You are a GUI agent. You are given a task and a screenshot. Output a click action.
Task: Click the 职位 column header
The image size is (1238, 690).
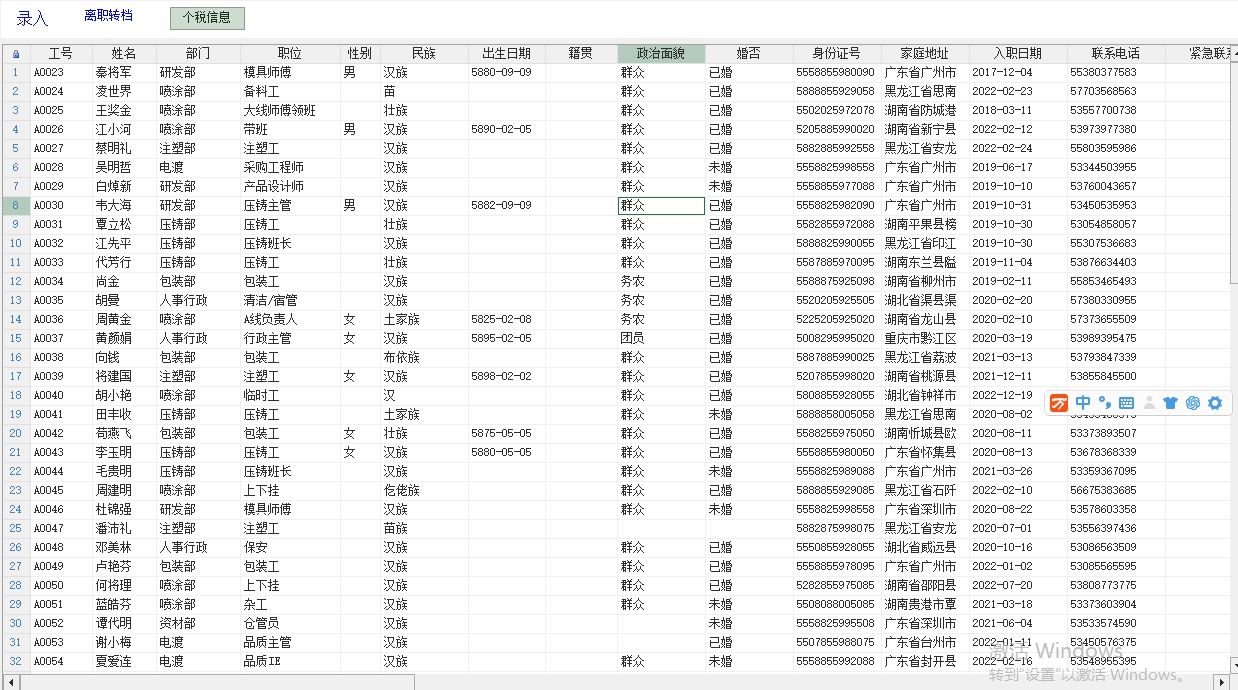[x=290, y=54]
